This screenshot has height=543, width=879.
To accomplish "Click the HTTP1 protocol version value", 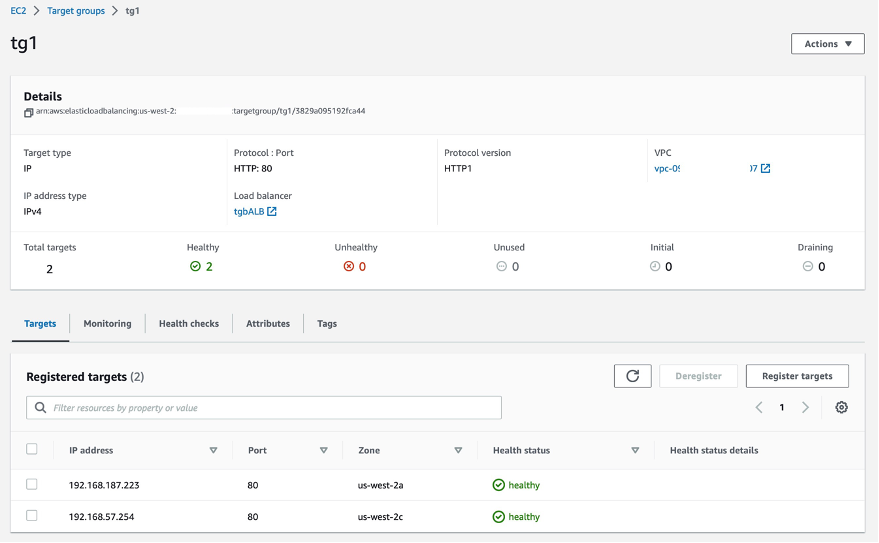I will [x=458, y=168].
